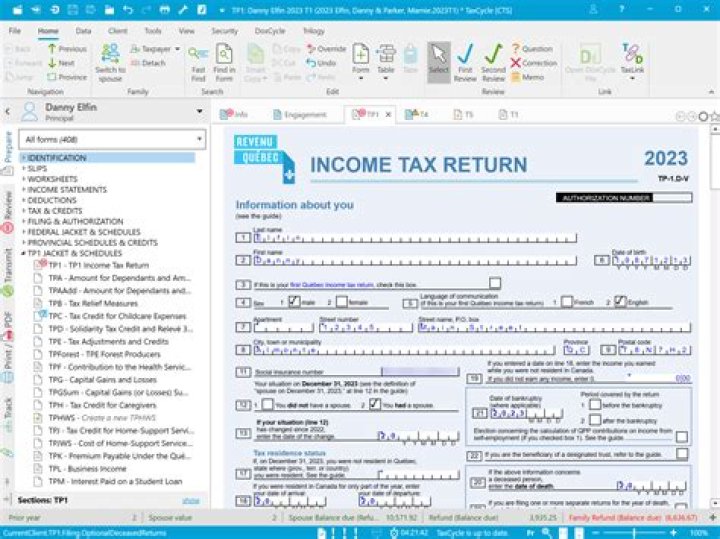Check the female sex checkbox
The image size is (720, 539).
click(x=341, y=301)
